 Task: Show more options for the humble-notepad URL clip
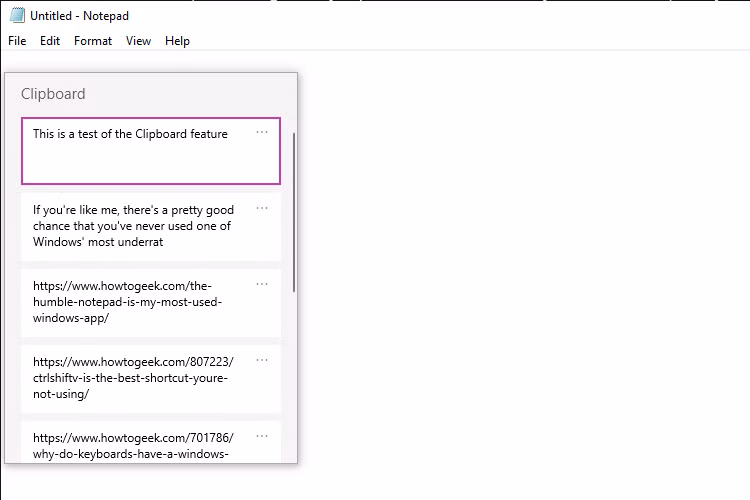pos(262,284)
